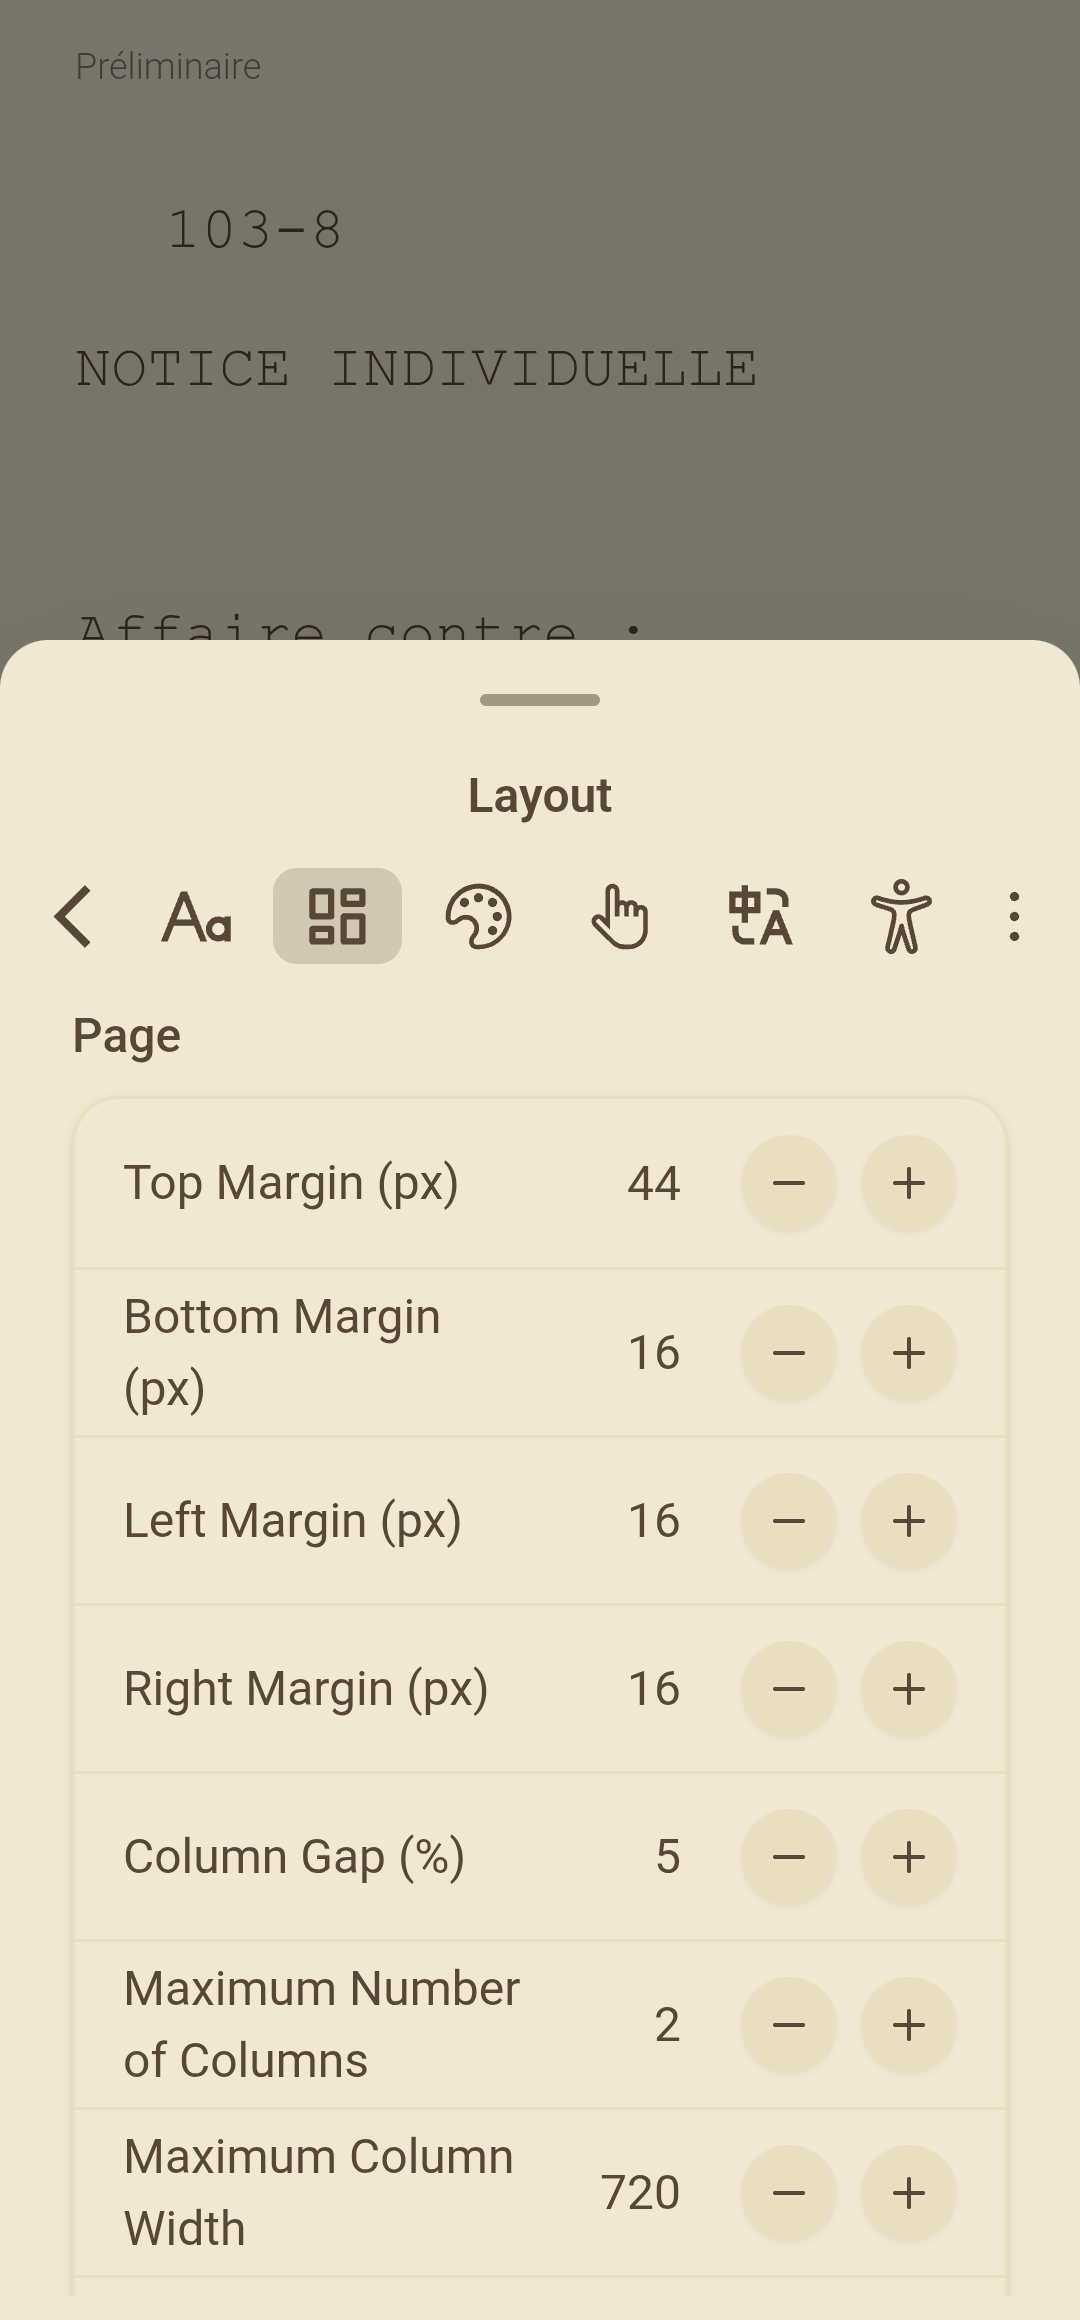Decrease the Bottom Margin value

[789, 1353]
